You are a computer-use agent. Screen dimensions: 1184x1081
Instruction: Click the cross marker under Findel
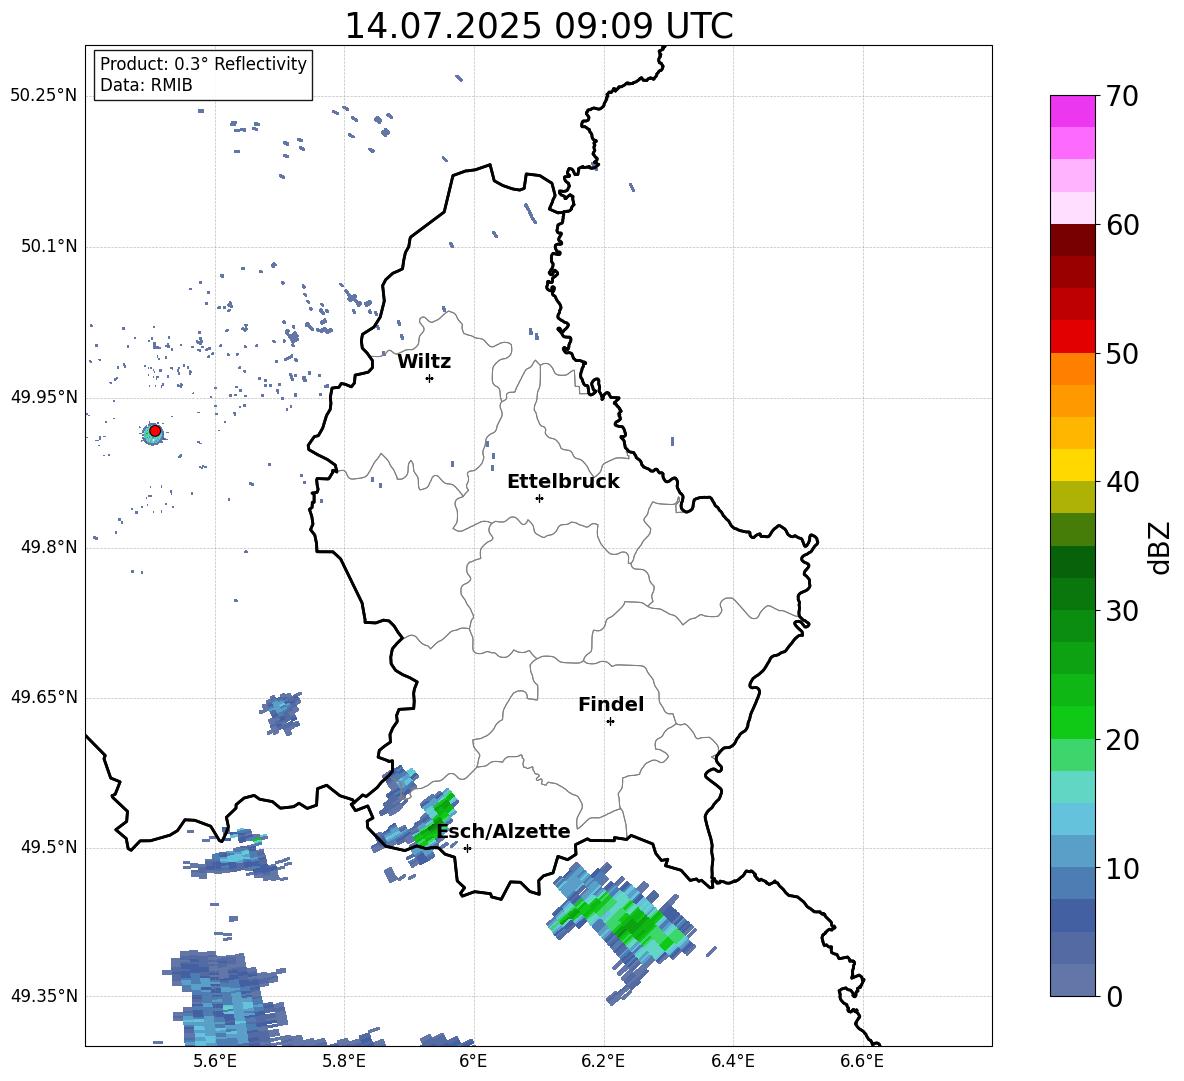click(610, 722)
